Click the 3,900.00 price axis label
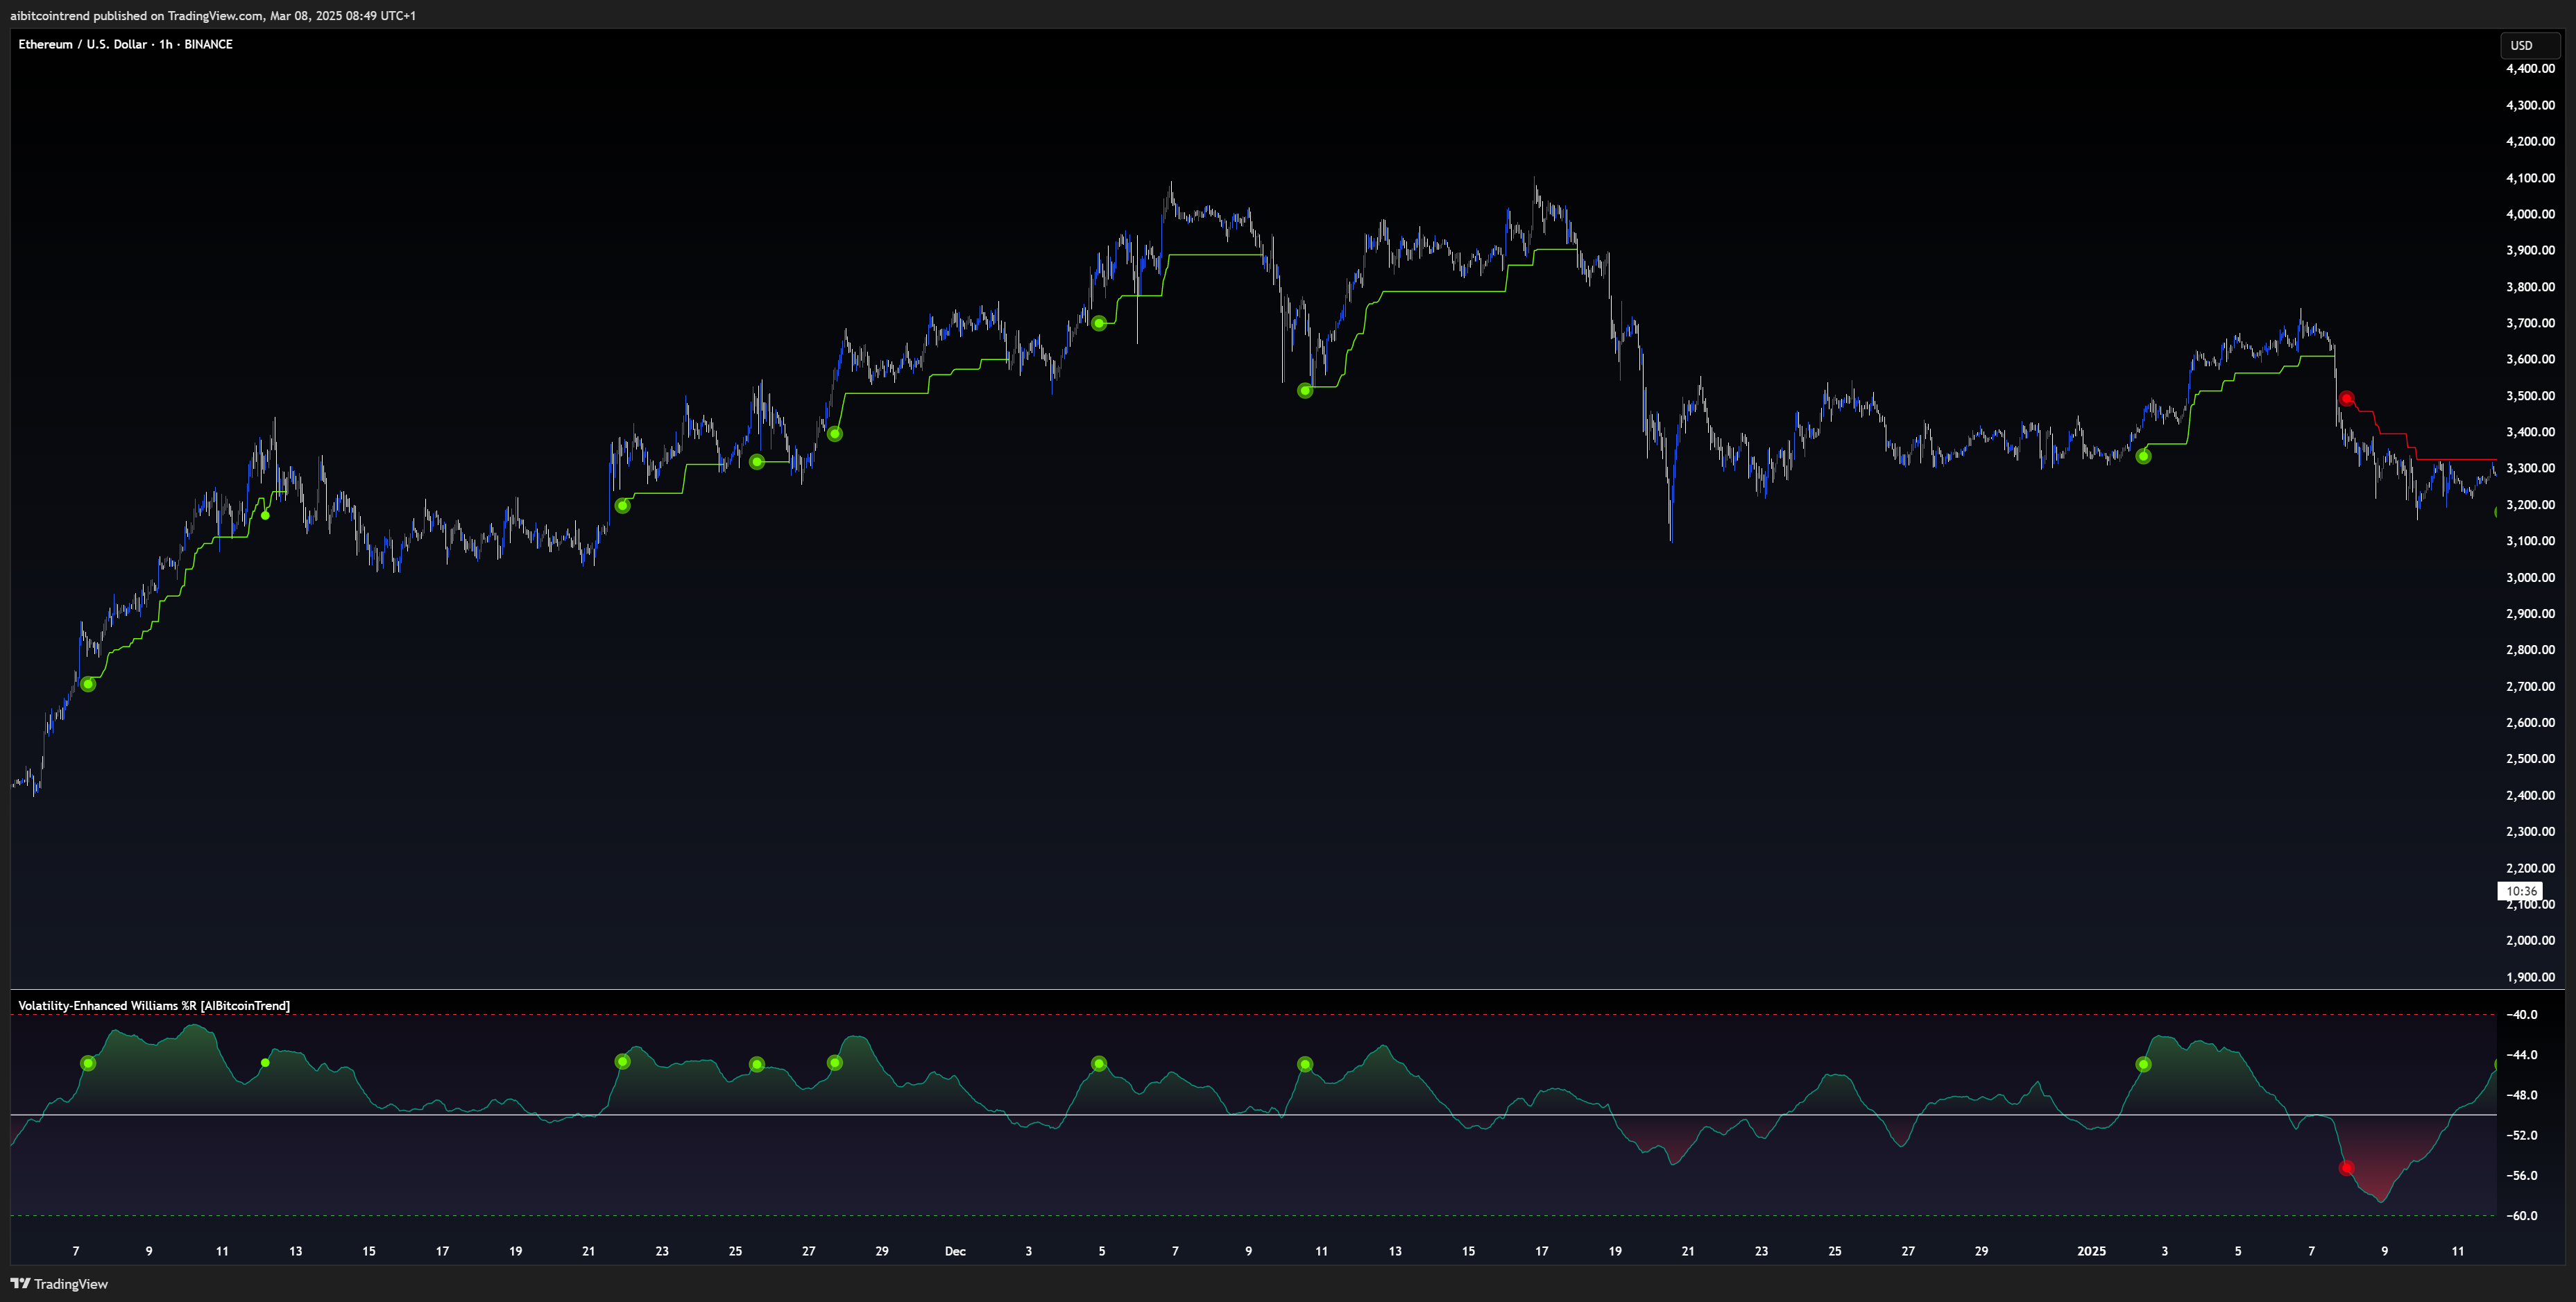The image size is (2576, 1302). (2530, 250)
